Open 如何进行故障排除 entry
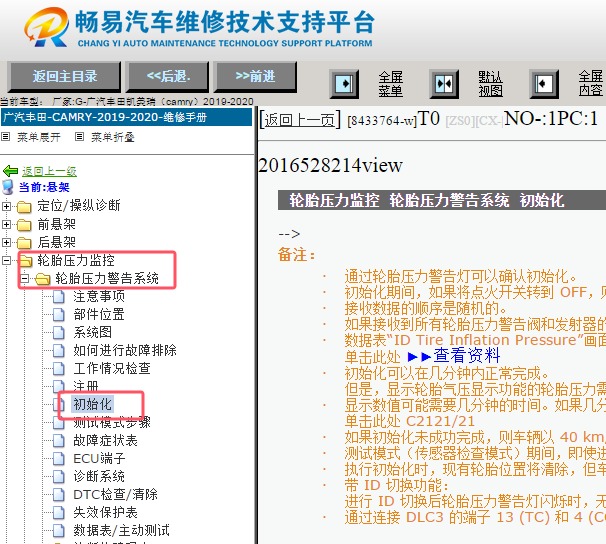Image resolution: width=606 pixels, height=544 pixels. [125, 350]
